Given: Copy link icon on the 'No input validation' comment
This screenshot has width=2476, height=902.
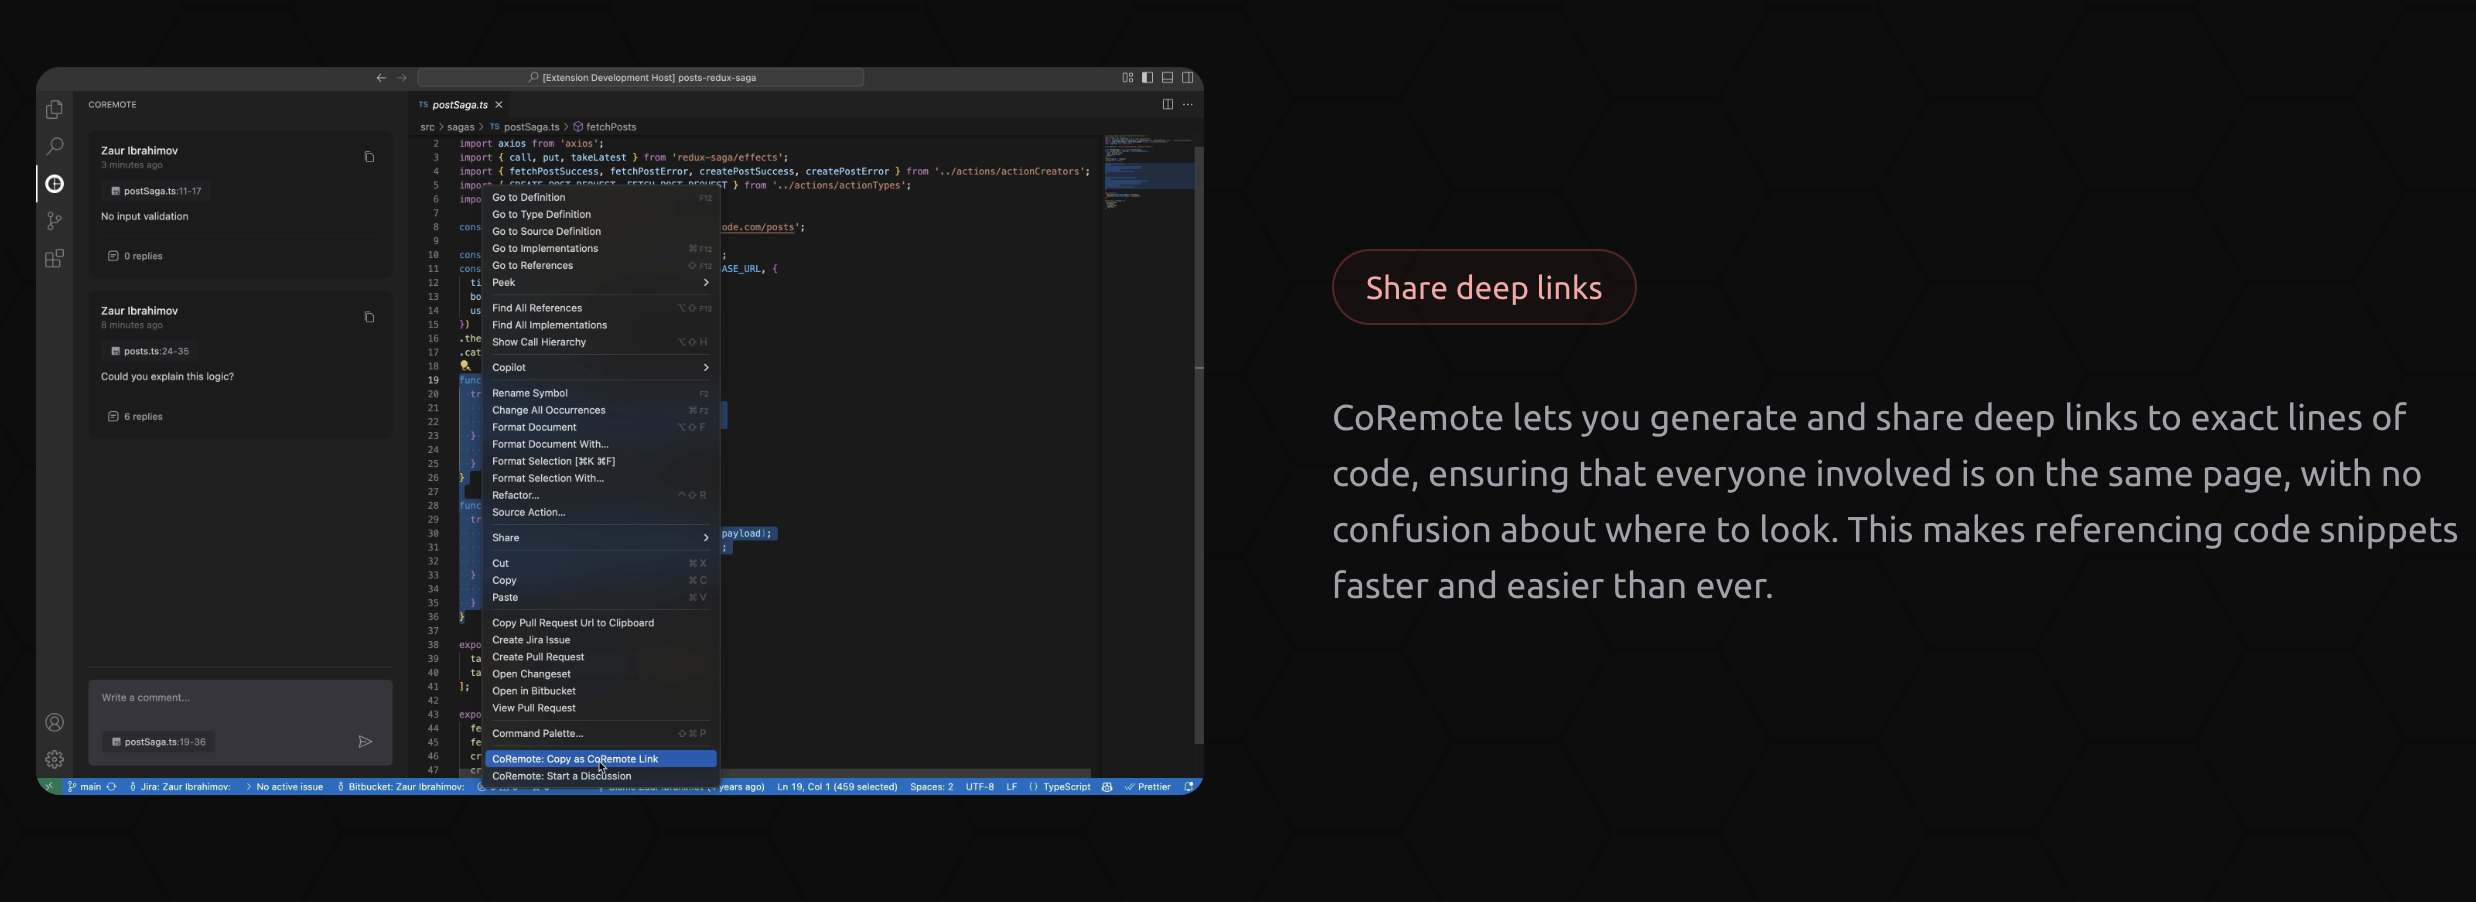Looking at the screenshot, I should 369,157.
